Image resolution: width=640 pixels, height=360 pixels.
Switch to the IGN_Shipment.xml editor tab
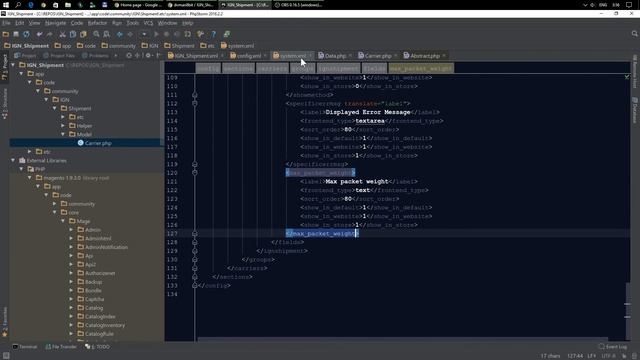tap(196, 56)
